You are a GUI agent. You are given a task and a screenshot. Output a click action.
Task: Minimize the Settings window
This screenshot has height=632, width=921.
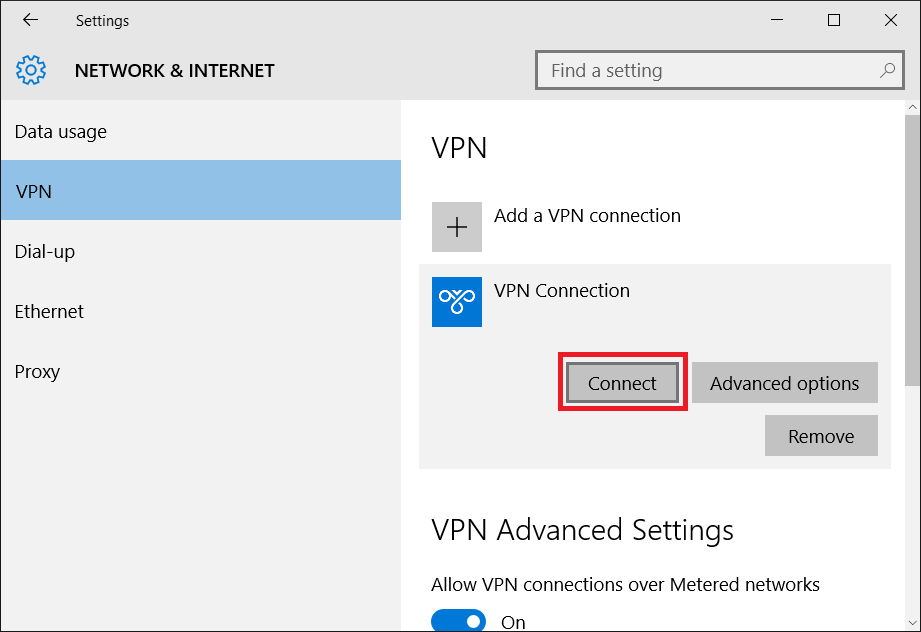777,20
